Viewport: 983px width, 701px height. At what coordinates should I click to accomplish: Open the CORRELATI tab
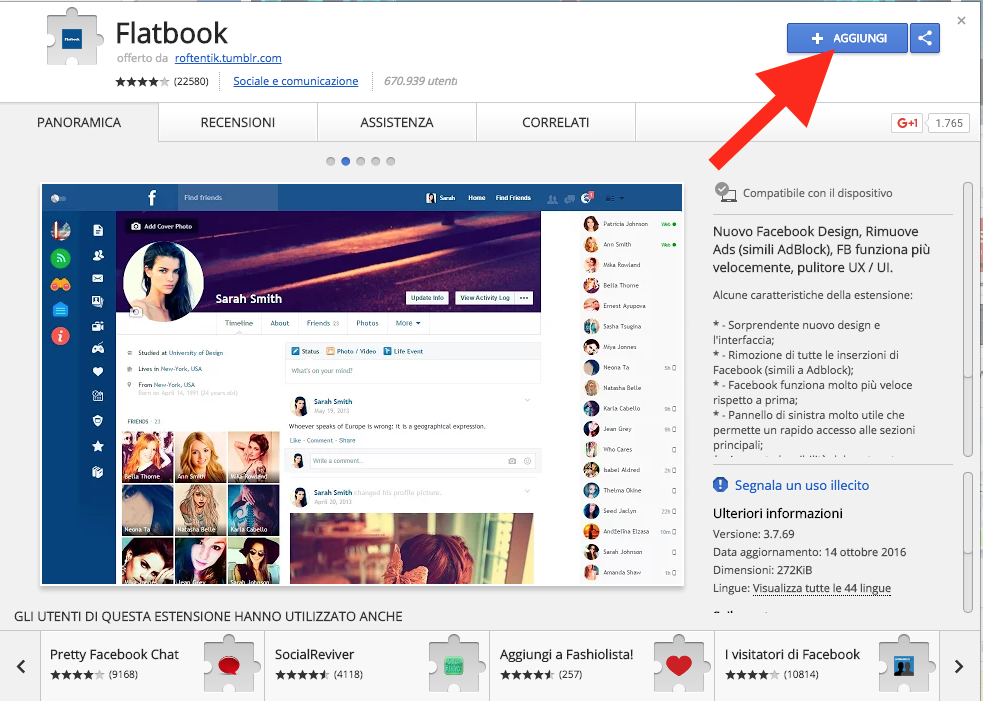pyautogui.click(x=556, y=122)
